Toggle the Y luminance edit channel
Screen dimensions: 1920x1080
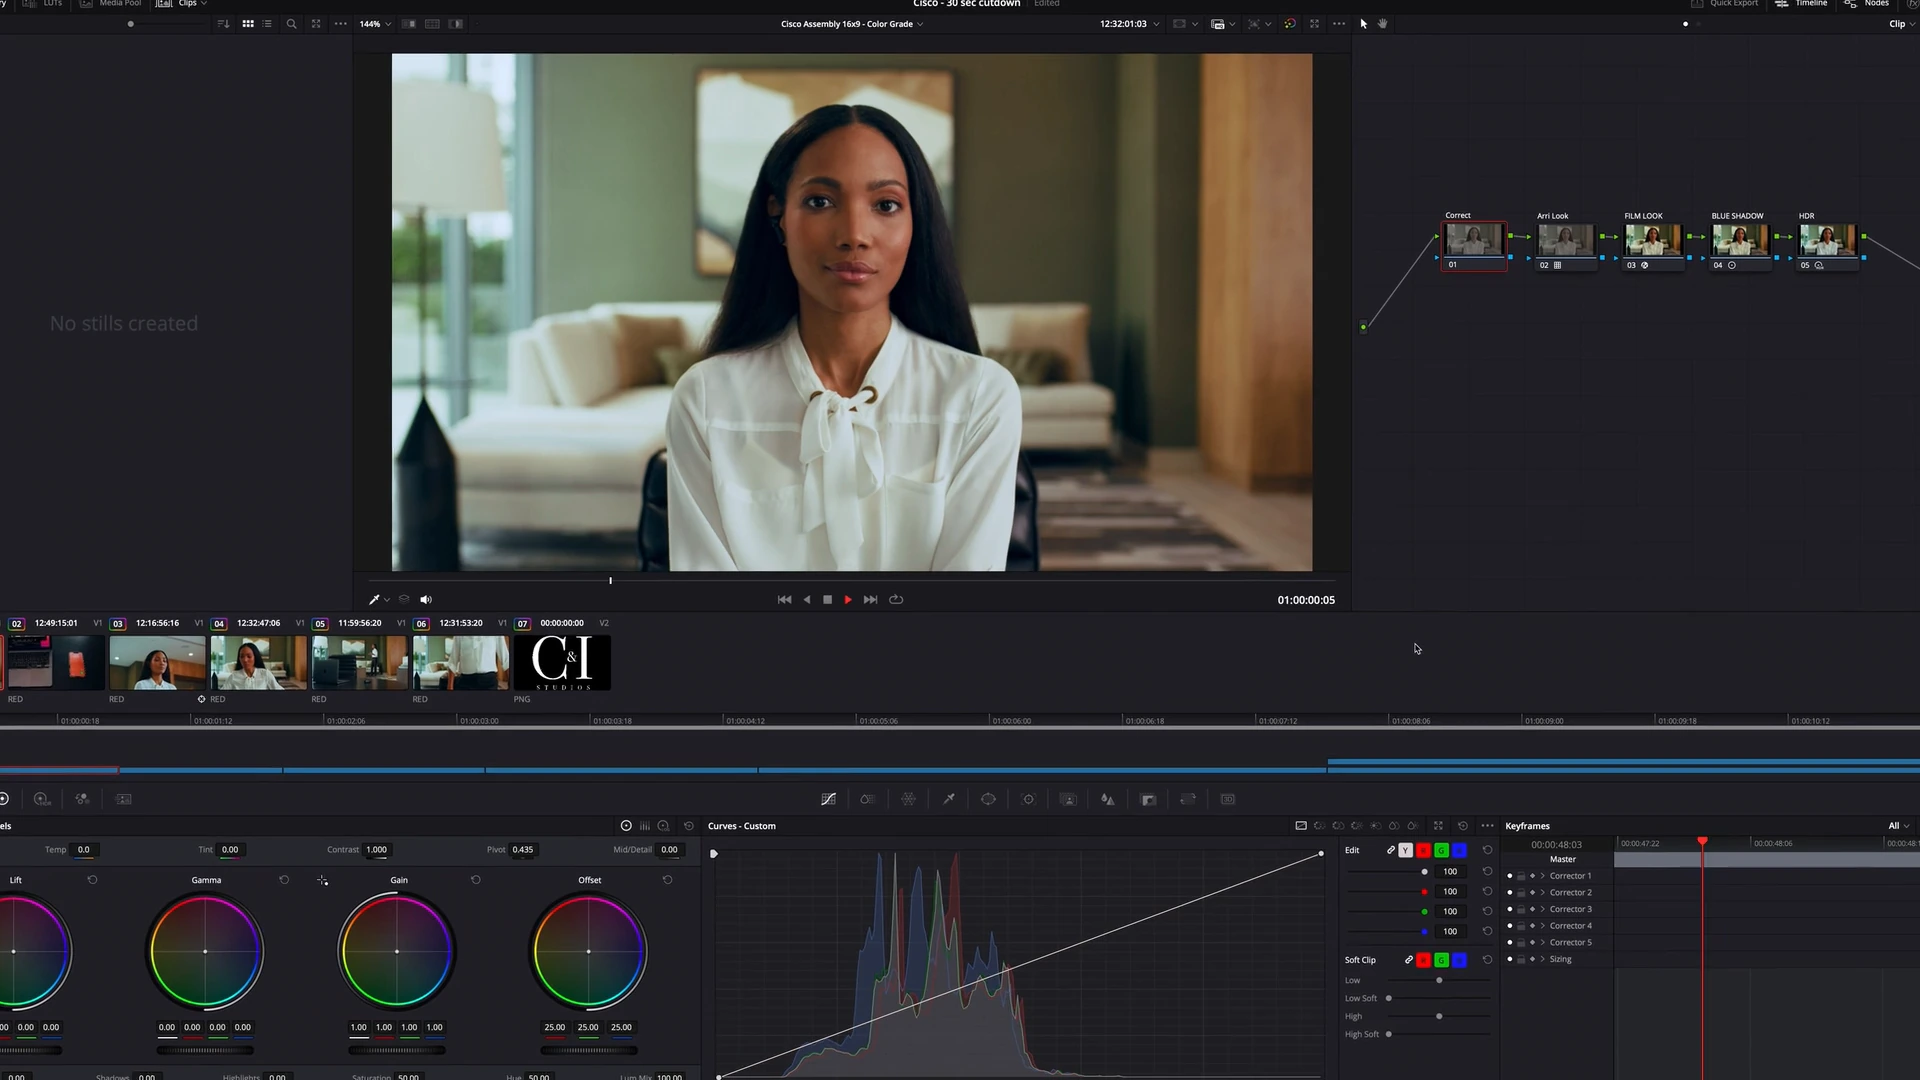click(x=1406, y=850)
